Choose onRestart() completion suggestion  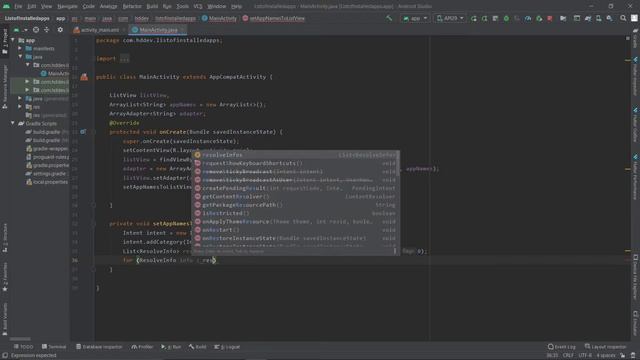pyautogui.click(x=296, y=230)
